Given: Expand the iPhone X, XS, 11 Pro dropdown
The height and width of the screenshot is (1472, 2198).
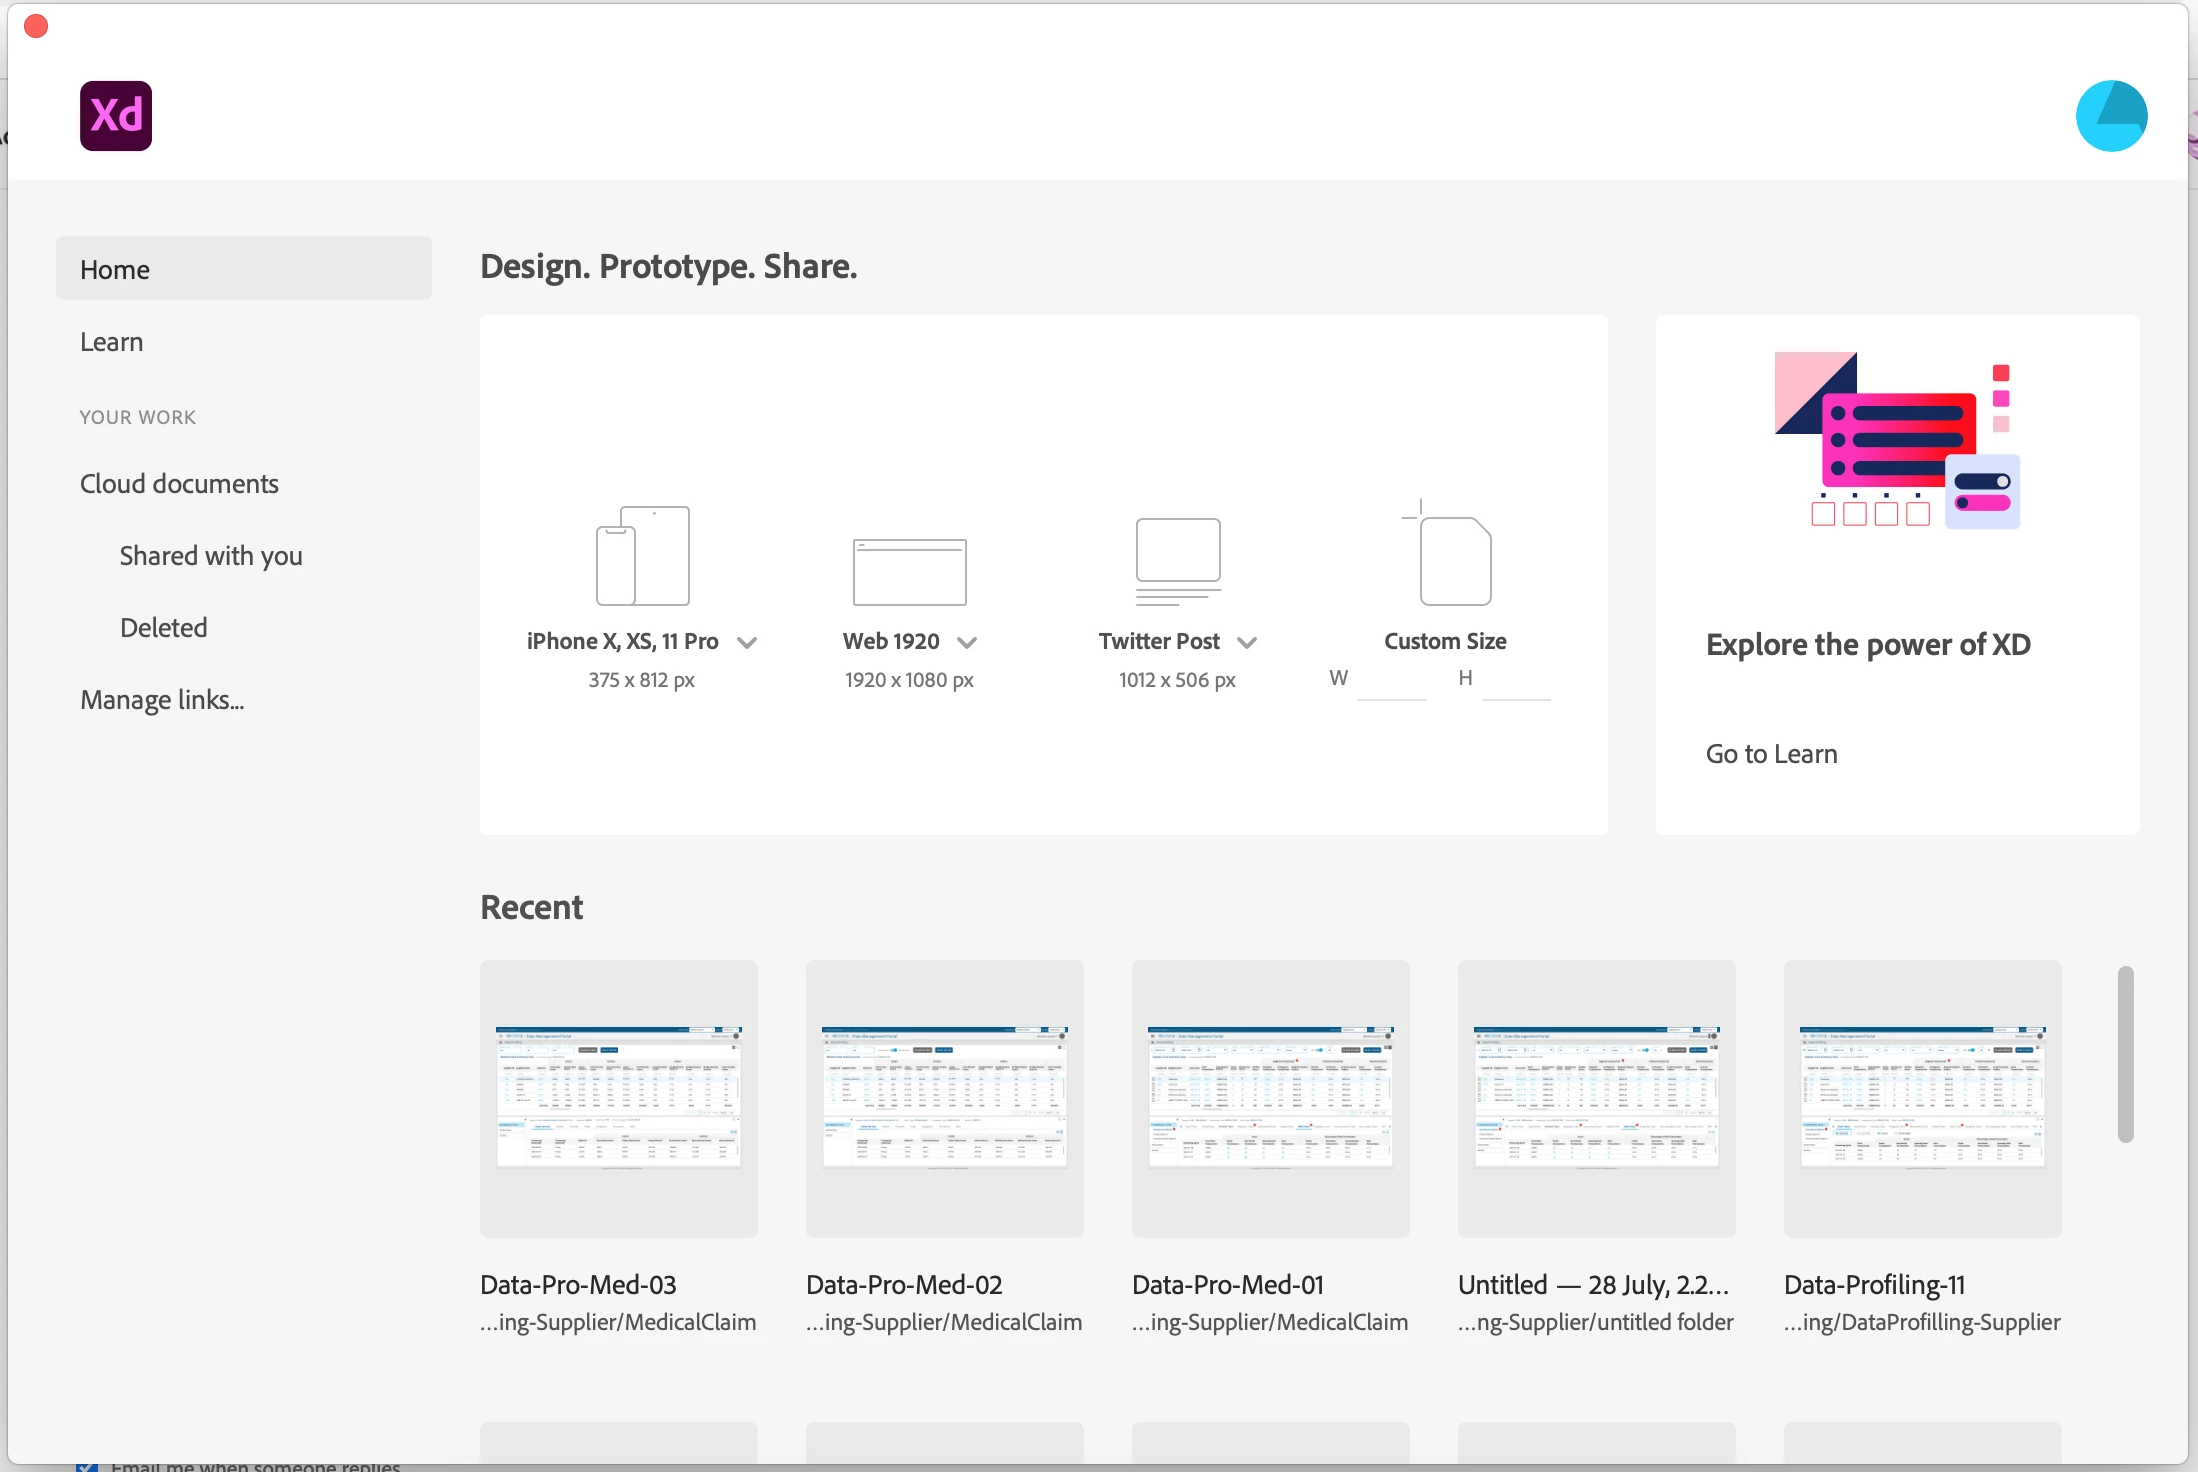Looking at the screenshot, I should click(x=747, y=643).
